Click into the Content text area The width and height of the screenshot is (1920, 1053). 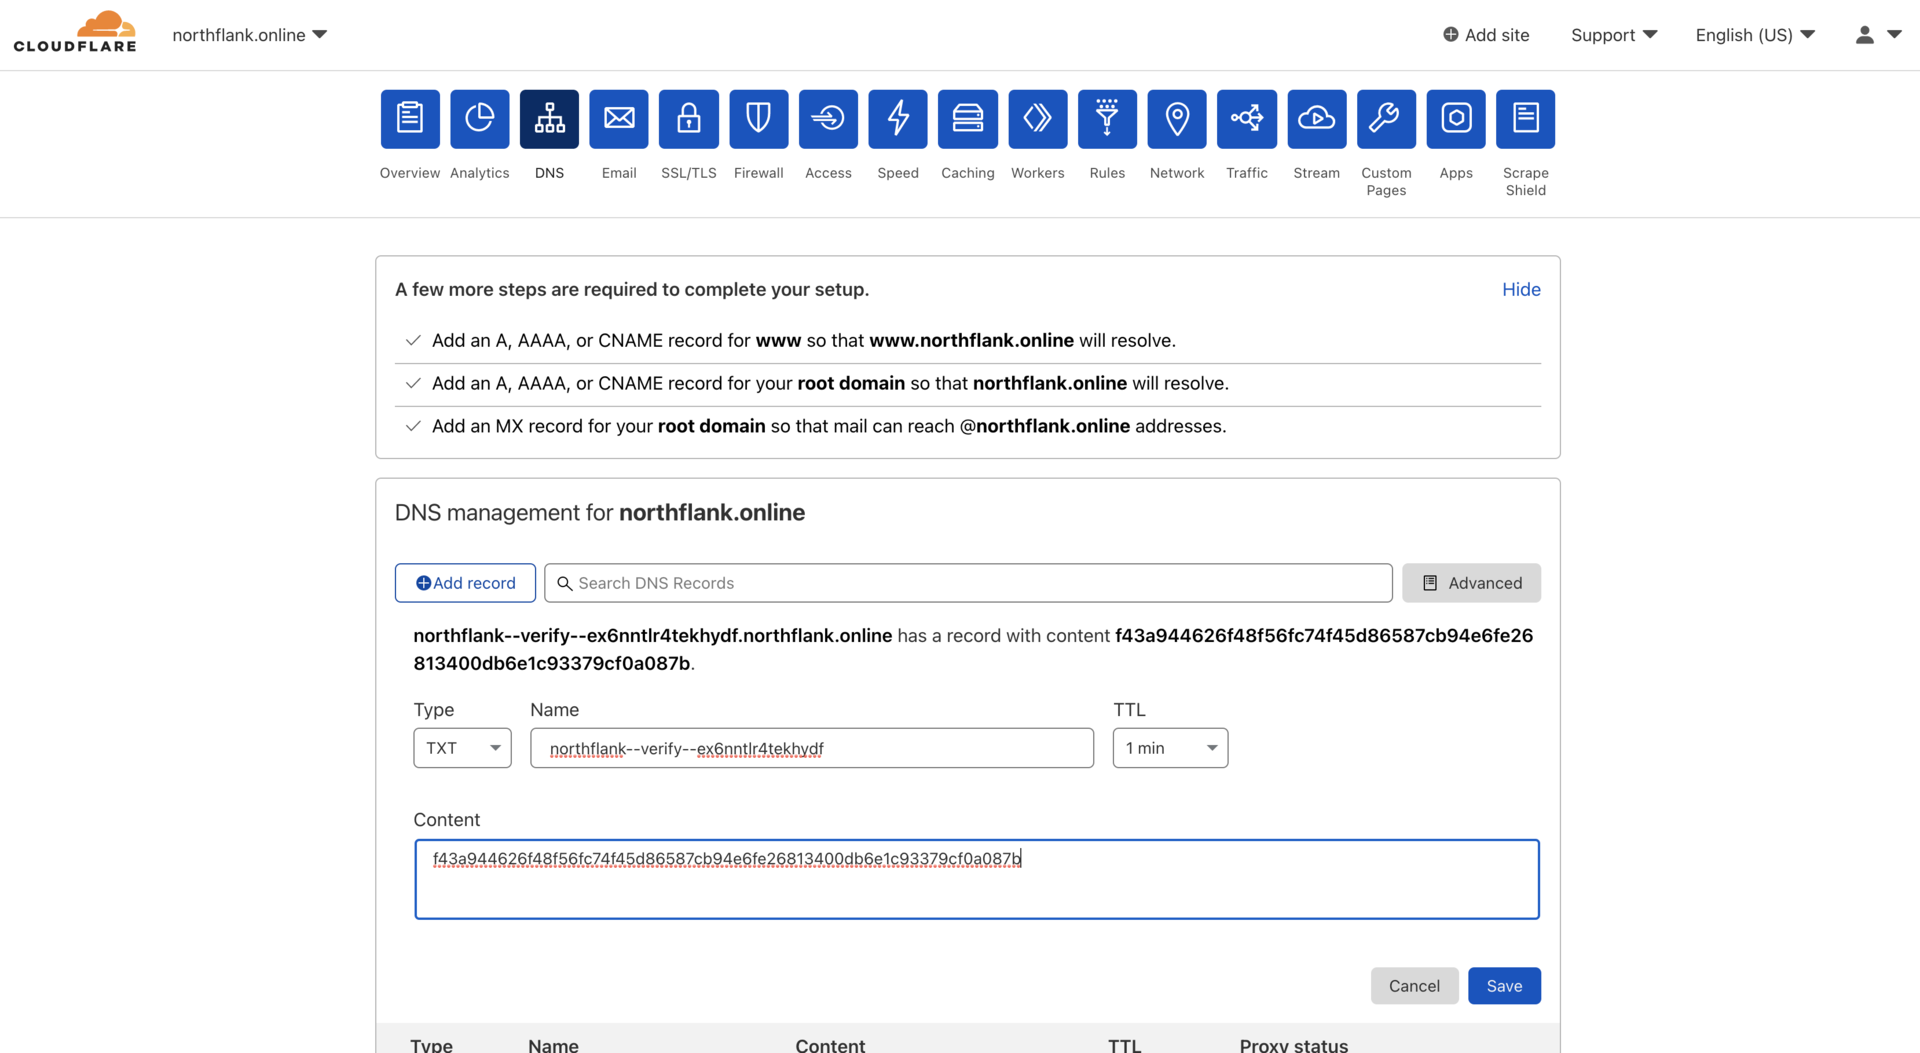point(977,879)
